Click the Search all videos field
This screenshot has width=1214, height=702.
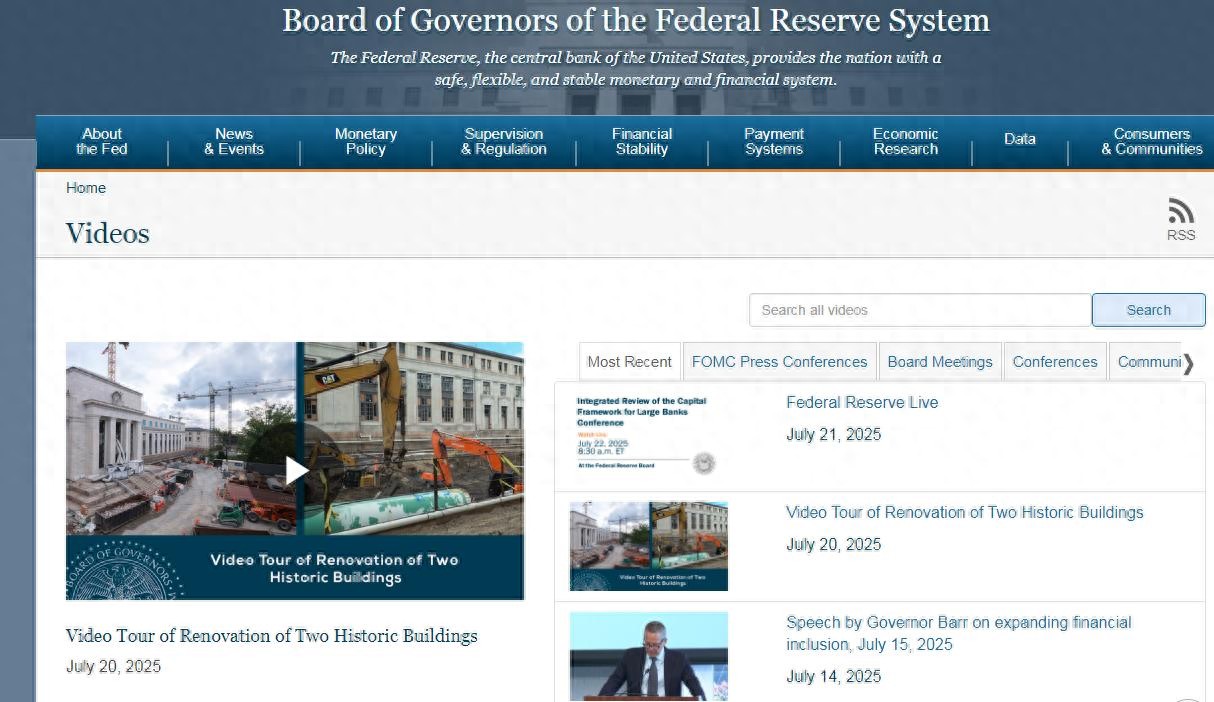[x=920, y=310]
